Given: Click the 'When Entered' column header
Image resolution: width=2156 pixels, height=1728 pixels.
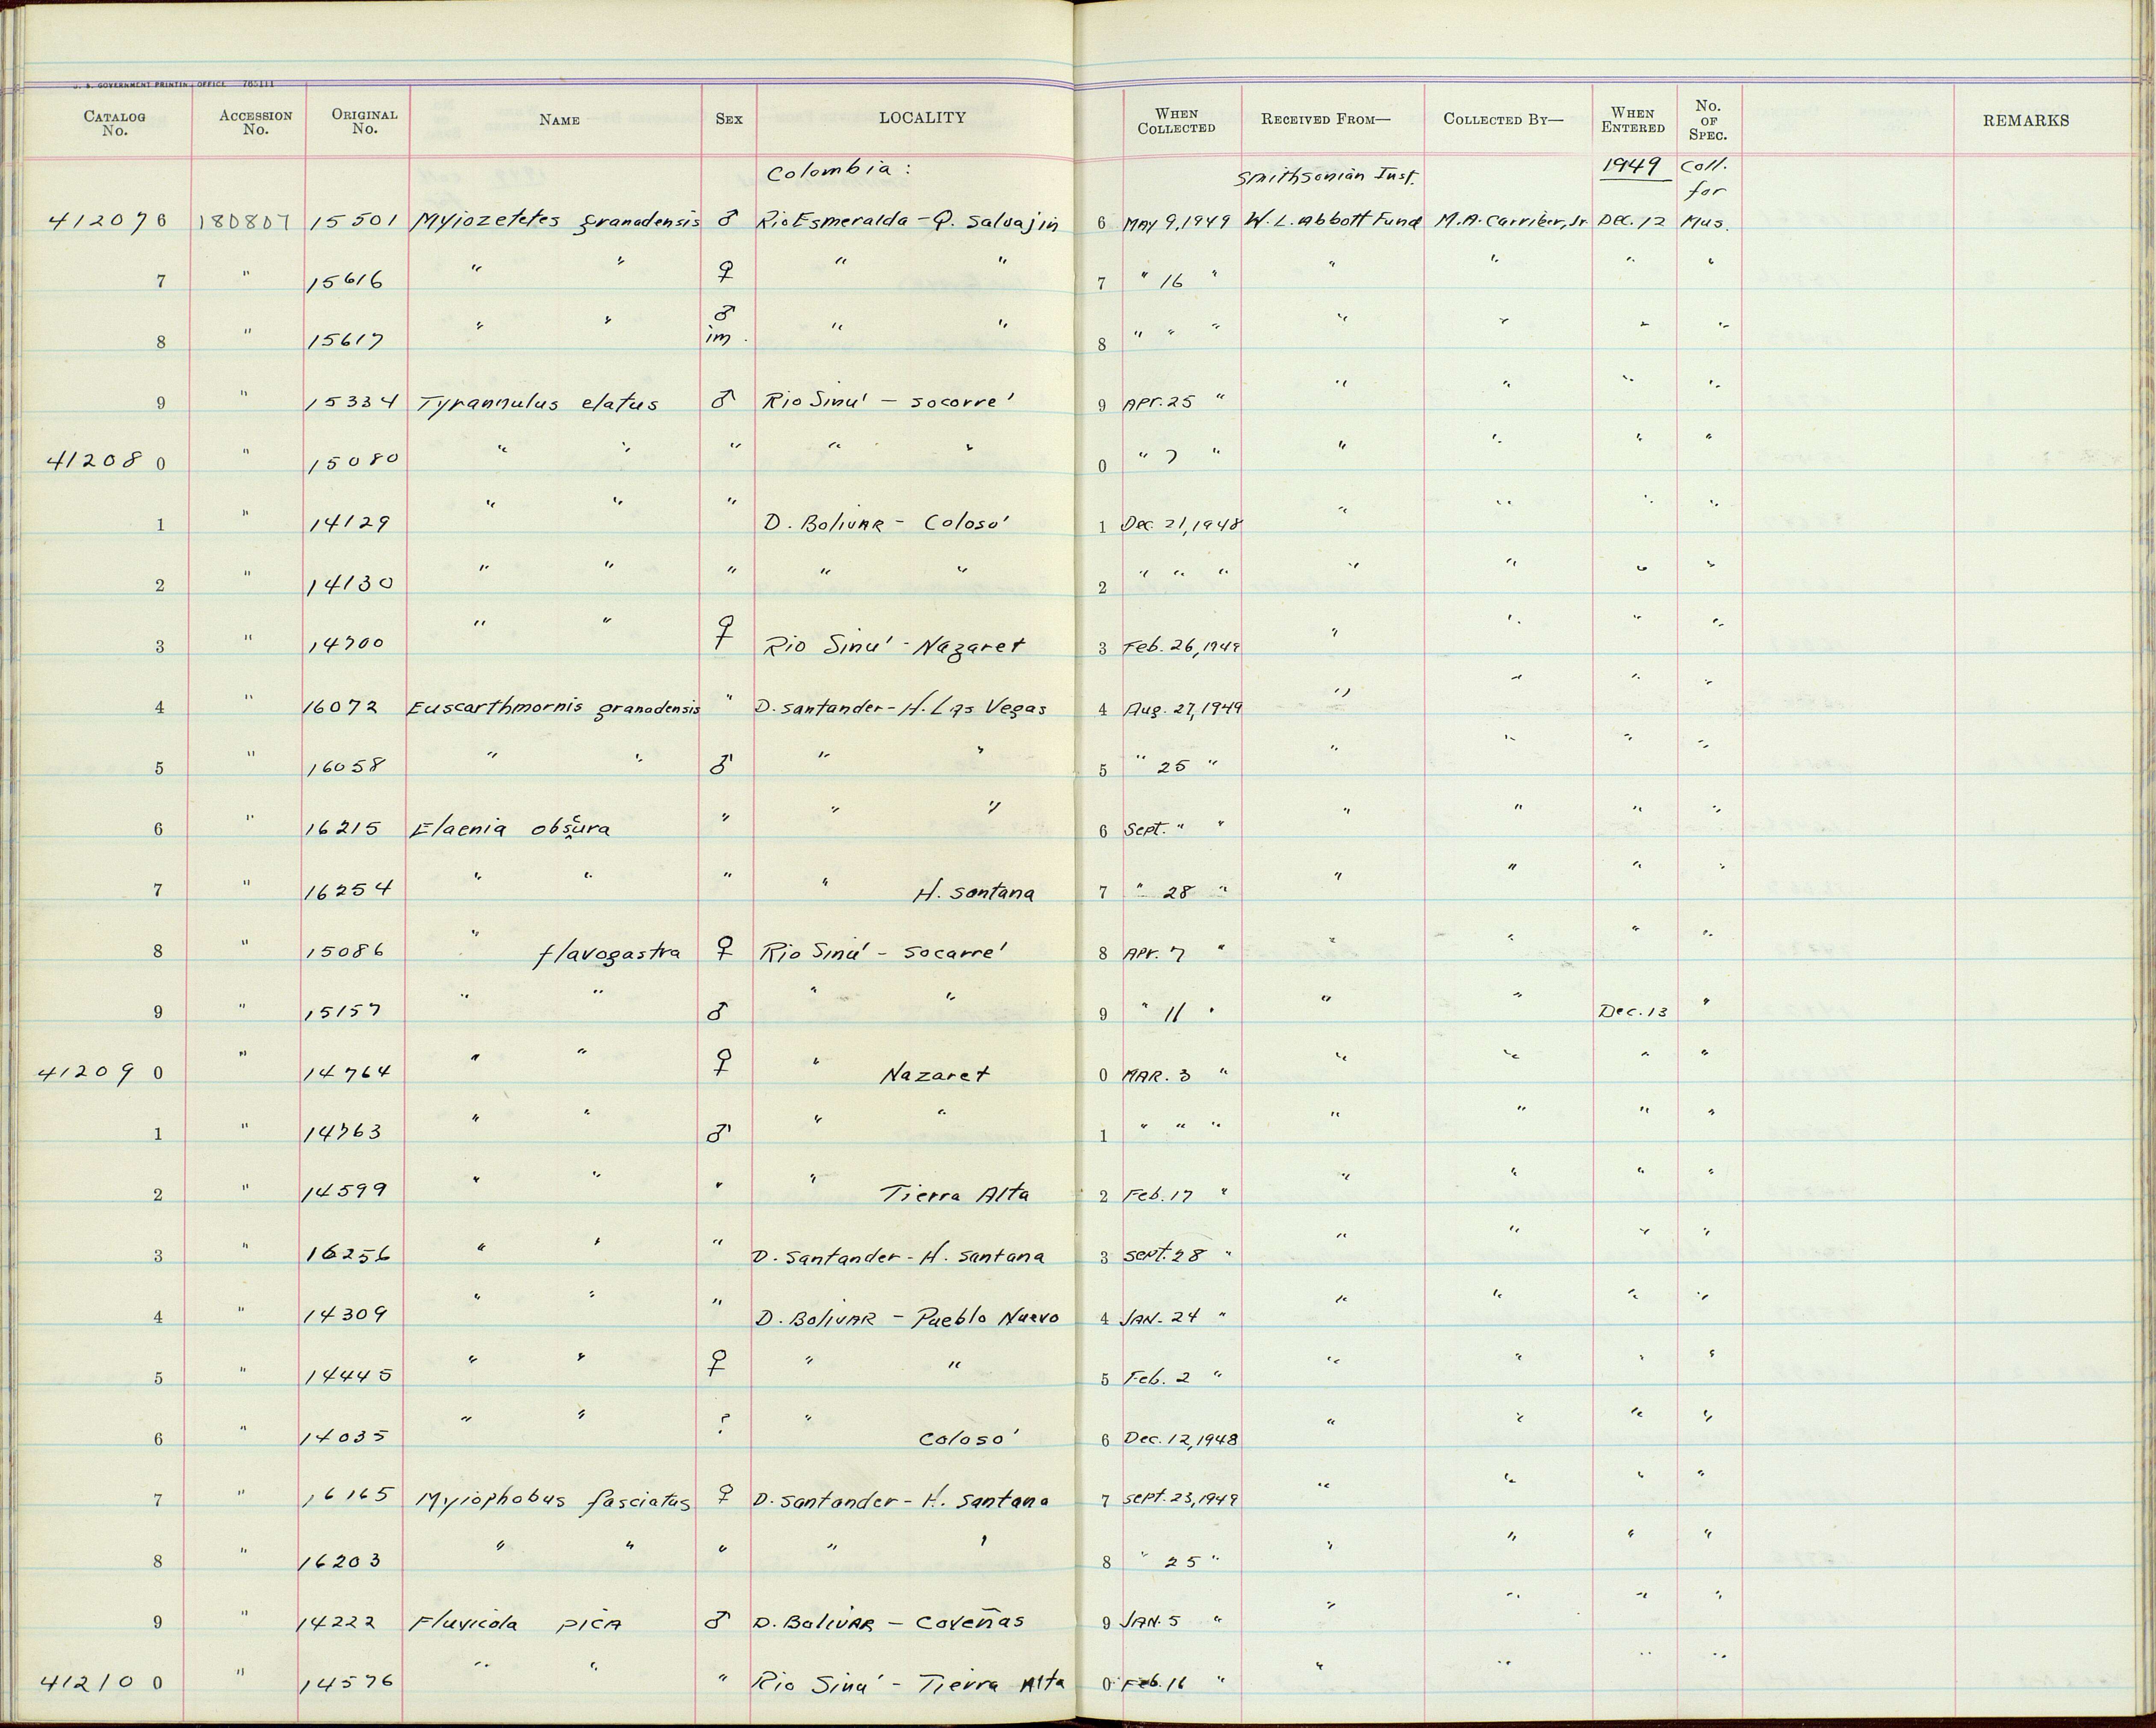Looking at the screenshot, I should pyautogui.click(x=1633, y=120).
